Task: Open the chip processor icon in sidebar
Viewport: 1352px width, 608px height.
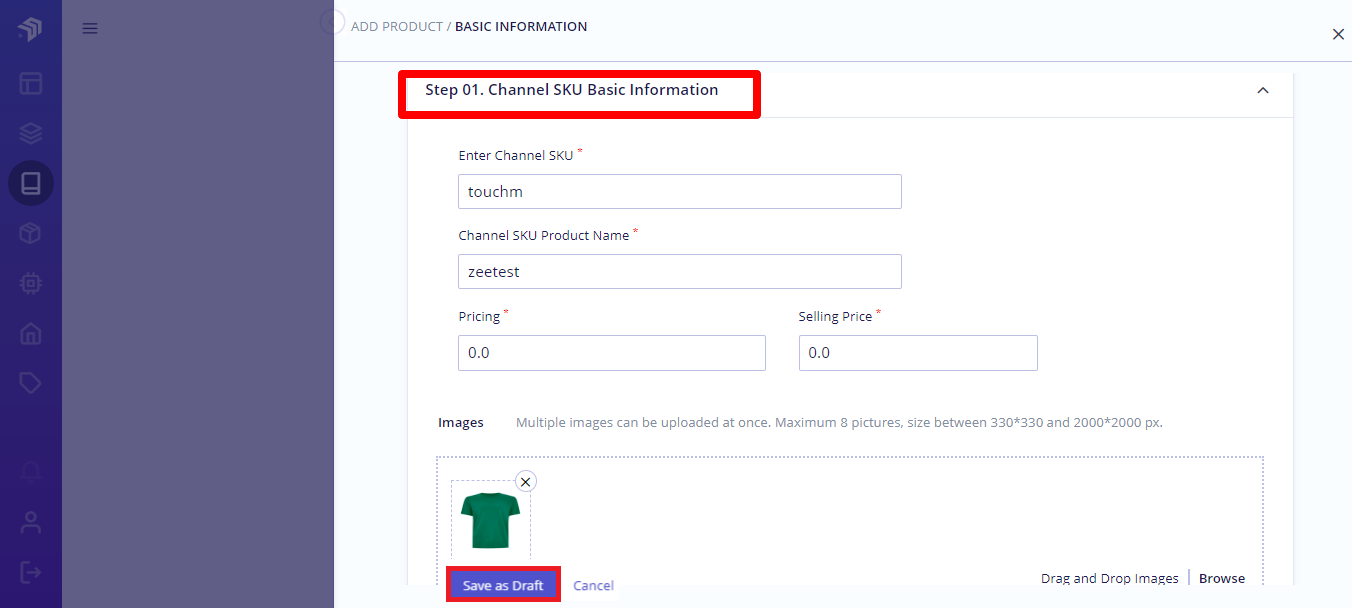Action: point(31,283)
